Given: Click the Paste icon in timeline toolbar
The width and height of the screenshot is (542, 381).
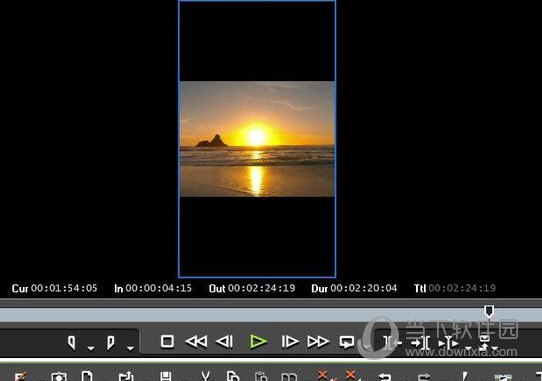Looking at the screenshot, I should click(x=261, y=376).
